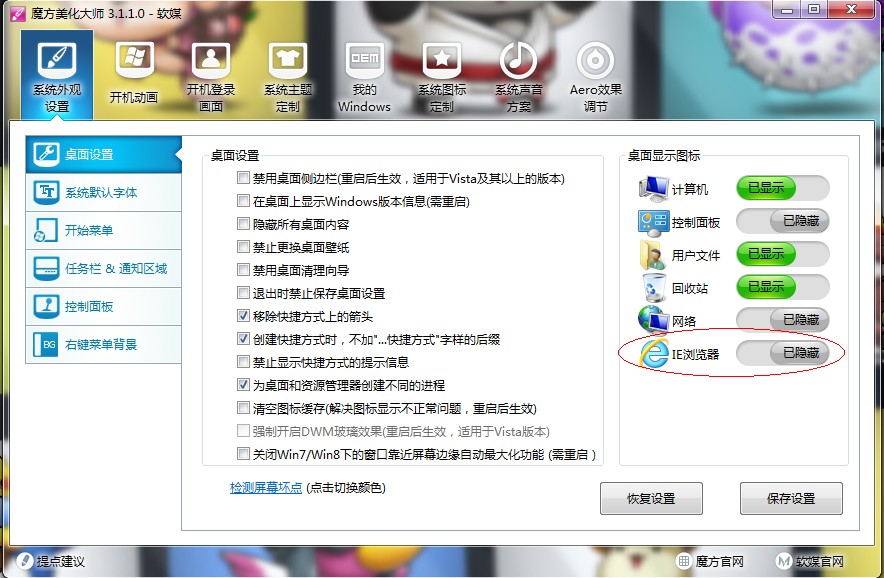Toggle 控制面板 desktop icon switch
This screenshot has width=884, height=578.
(x=783, y=220)
